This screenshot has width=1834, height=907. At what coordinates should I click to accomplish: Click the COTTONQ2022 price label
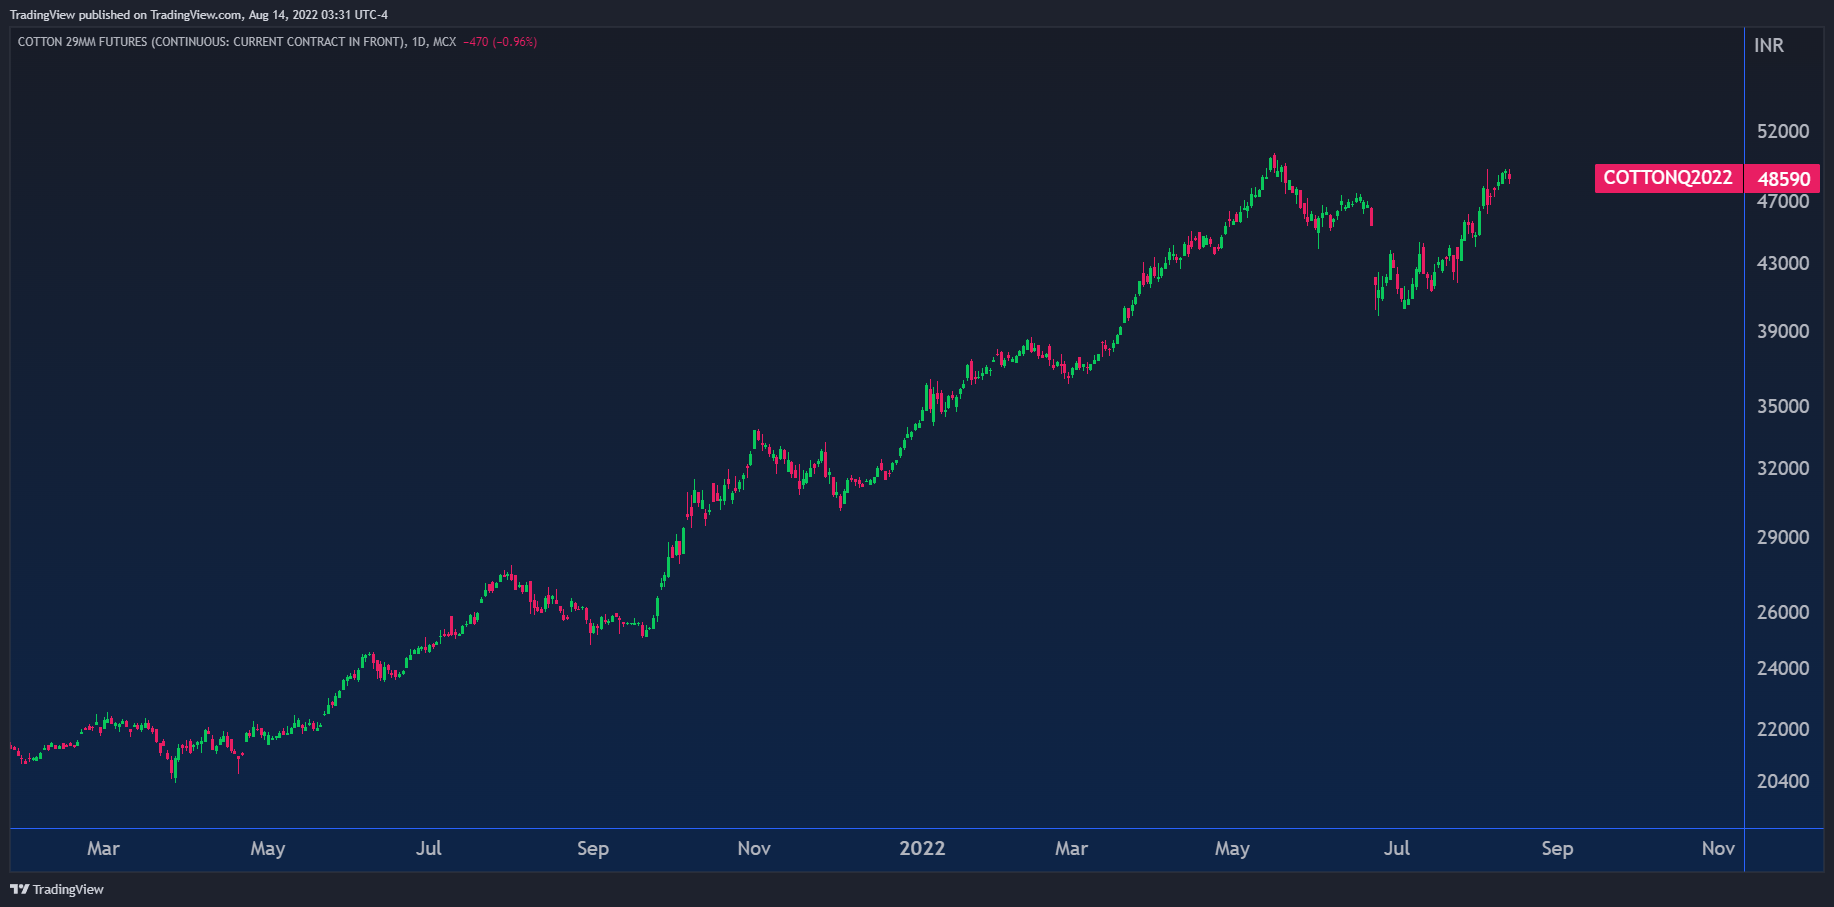1668,178
